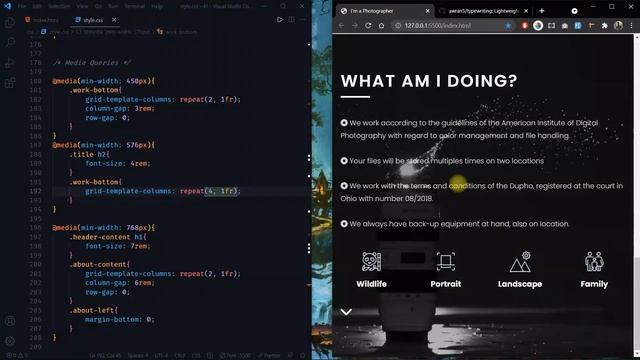Image resolution: width=640 pixels, height=360 pixels.
Task: Open the Chrome Extensions puzzle icon
Action: (604, 25)
